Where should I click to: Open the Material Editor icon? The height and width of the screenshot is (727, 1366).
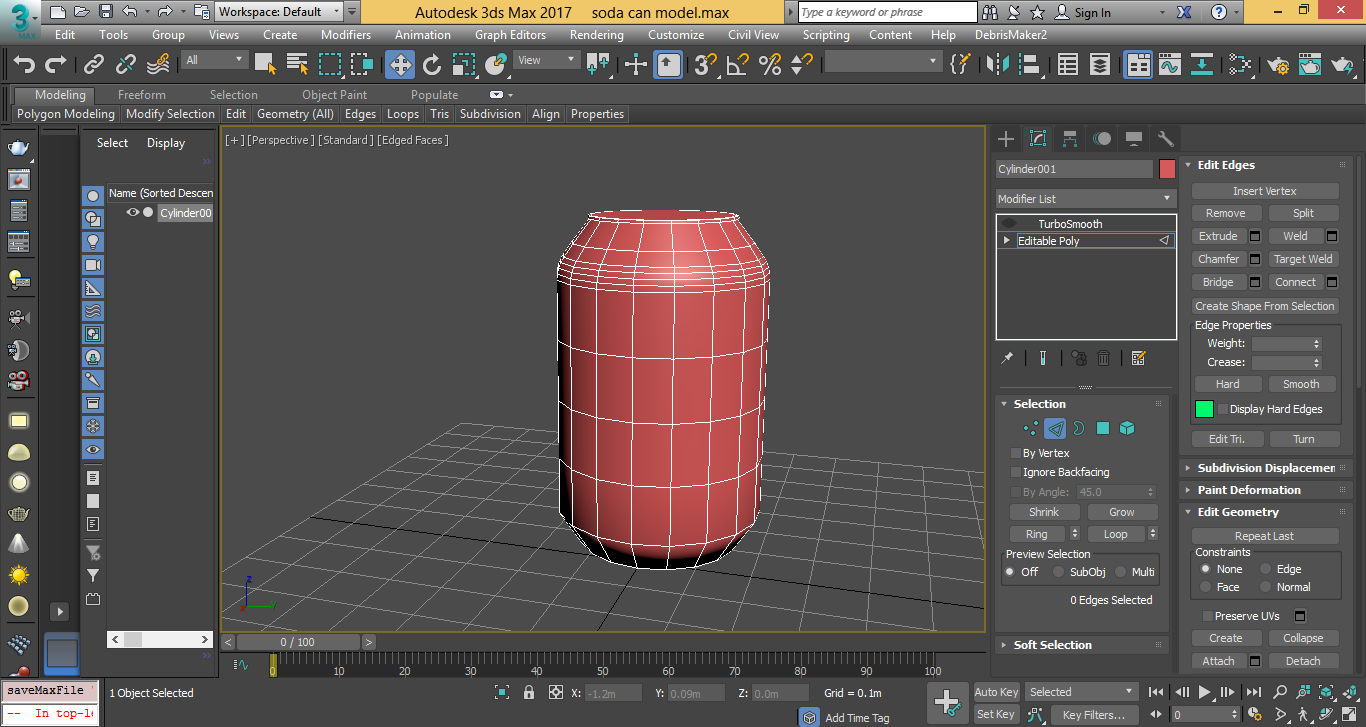click(x=1240, y=64)
